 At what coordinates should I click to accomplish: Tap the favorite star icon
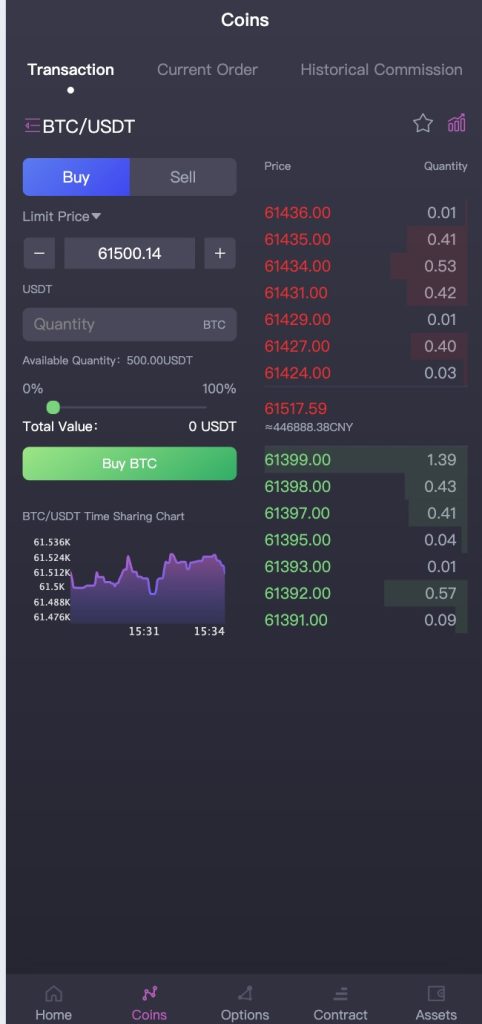[x=423, y=123]
